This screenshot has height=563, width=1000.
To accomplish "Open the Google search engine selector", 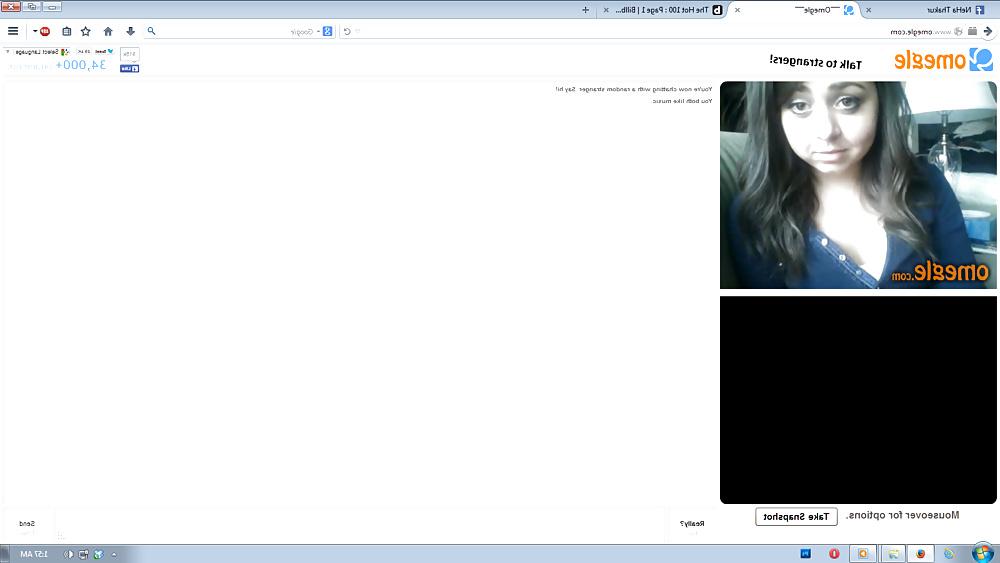I will [x=326, y=31].
